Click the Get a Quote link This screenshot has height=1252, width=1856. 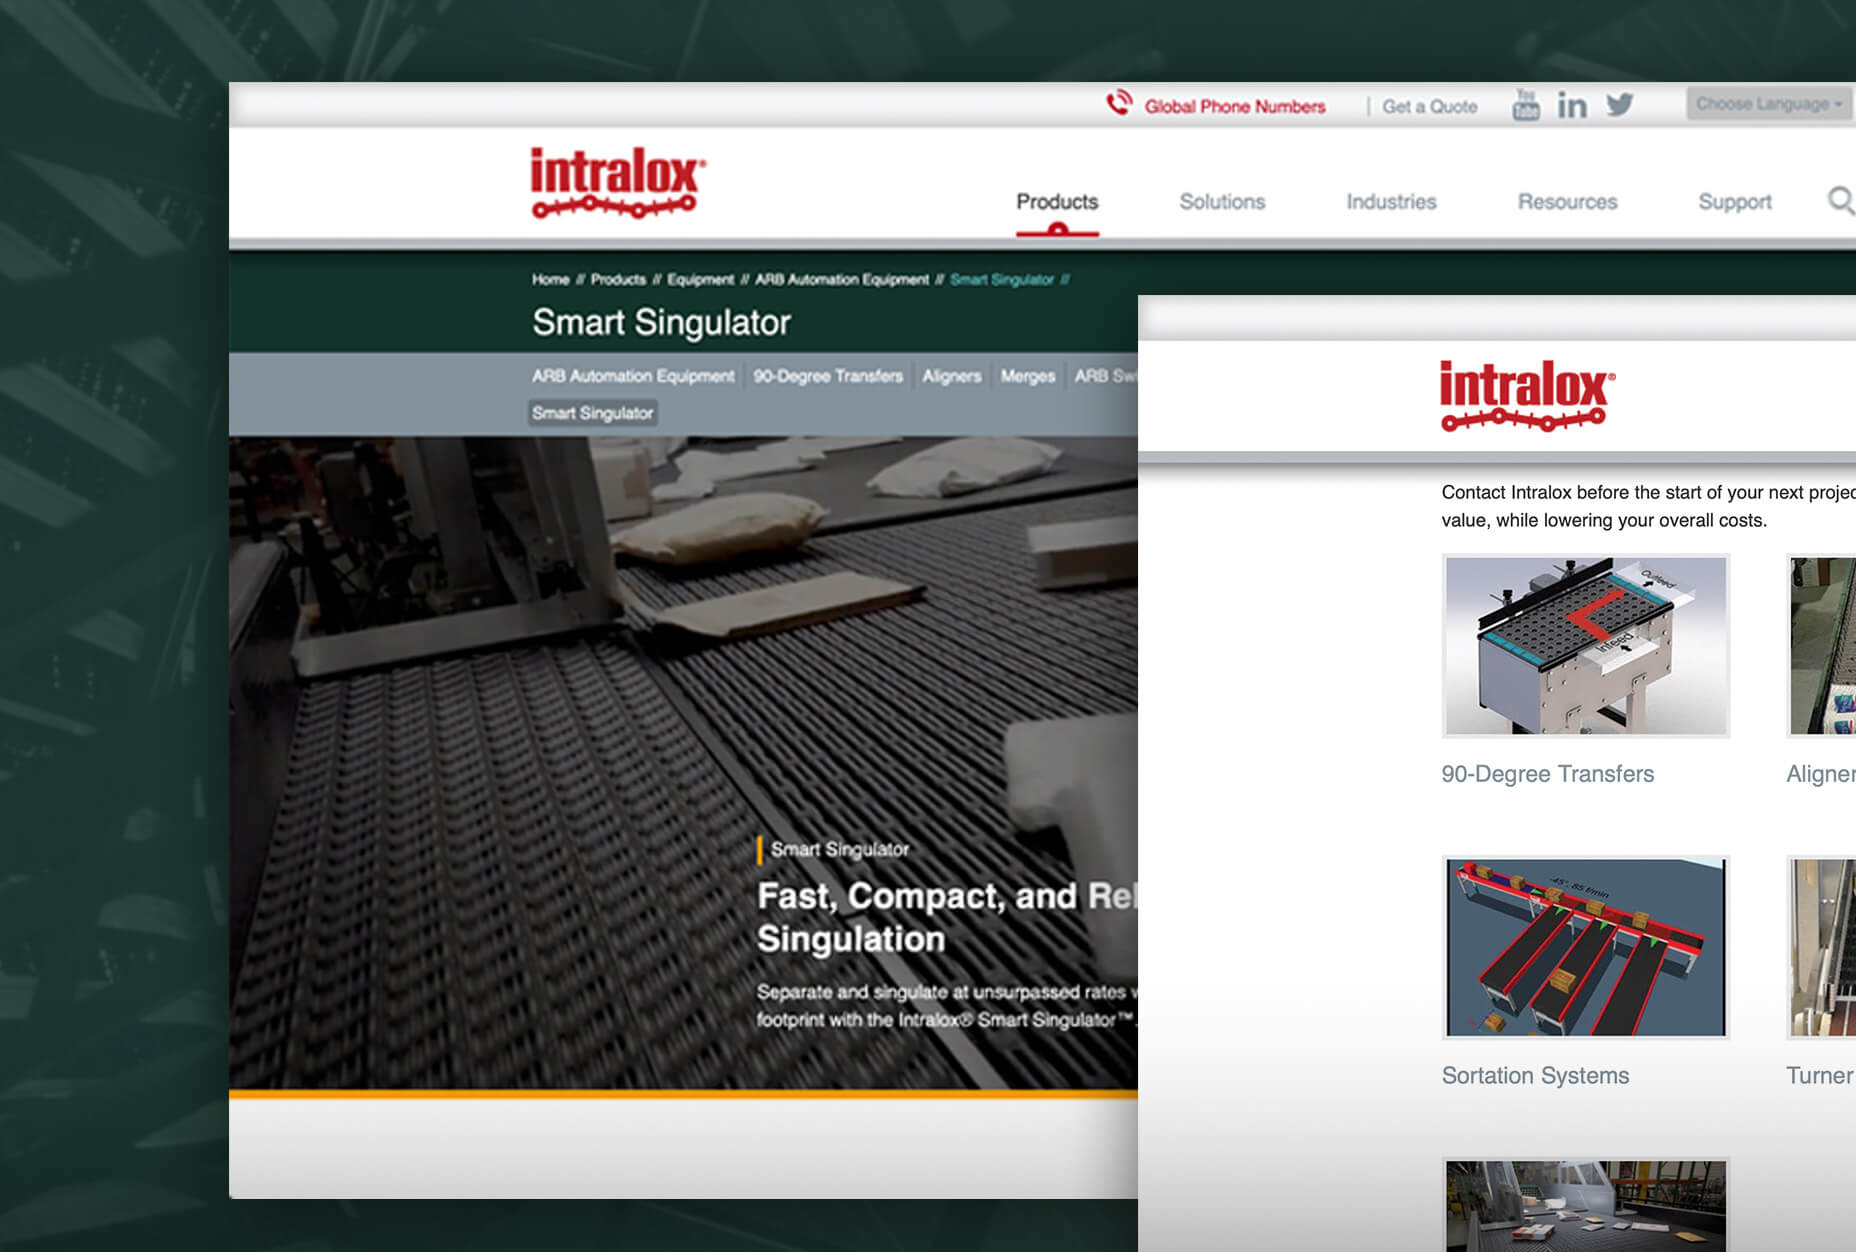[1429, 107]
